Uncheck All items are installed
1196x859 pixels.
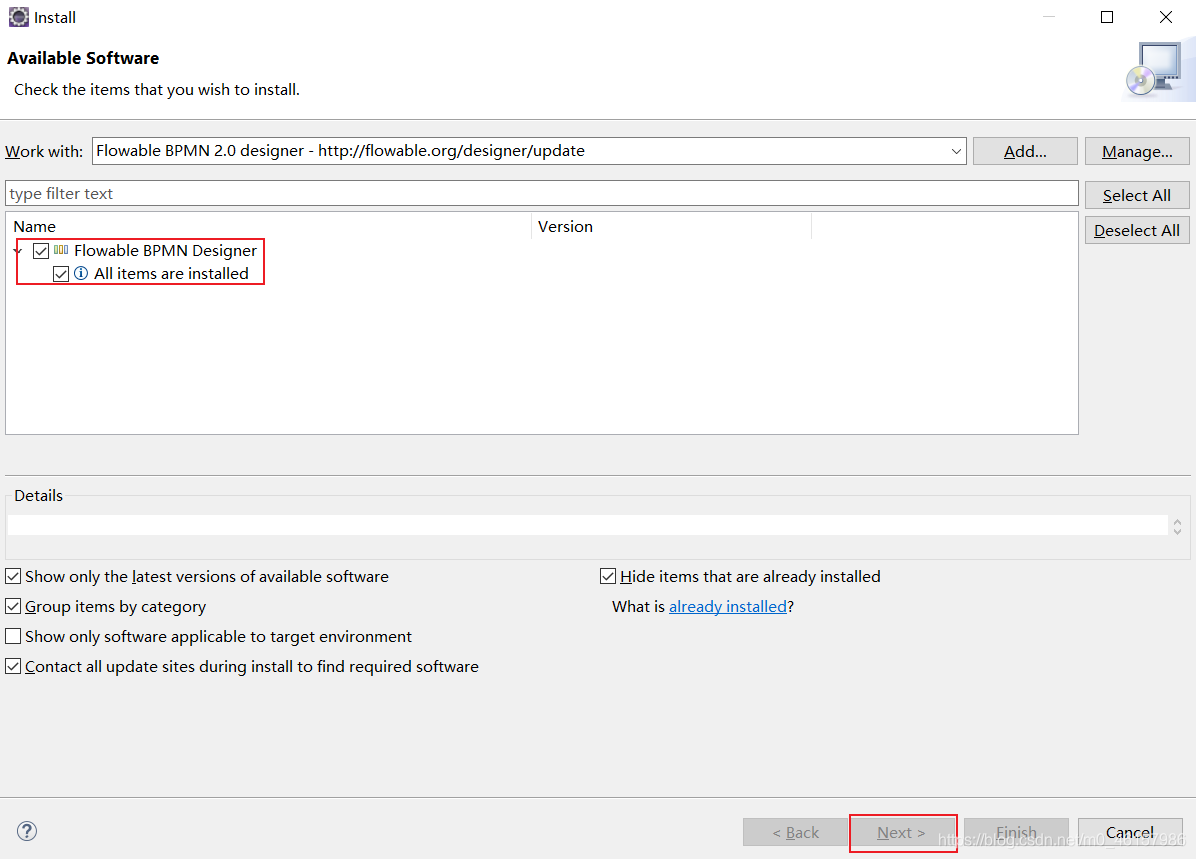(61, 273)
